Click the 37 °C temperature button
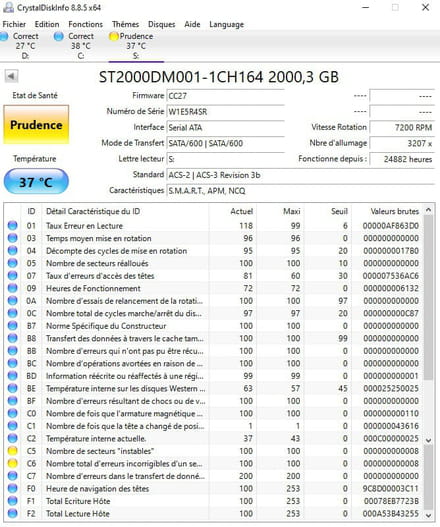The width and height of the screenshot is (440, 527). click(36, 182)
